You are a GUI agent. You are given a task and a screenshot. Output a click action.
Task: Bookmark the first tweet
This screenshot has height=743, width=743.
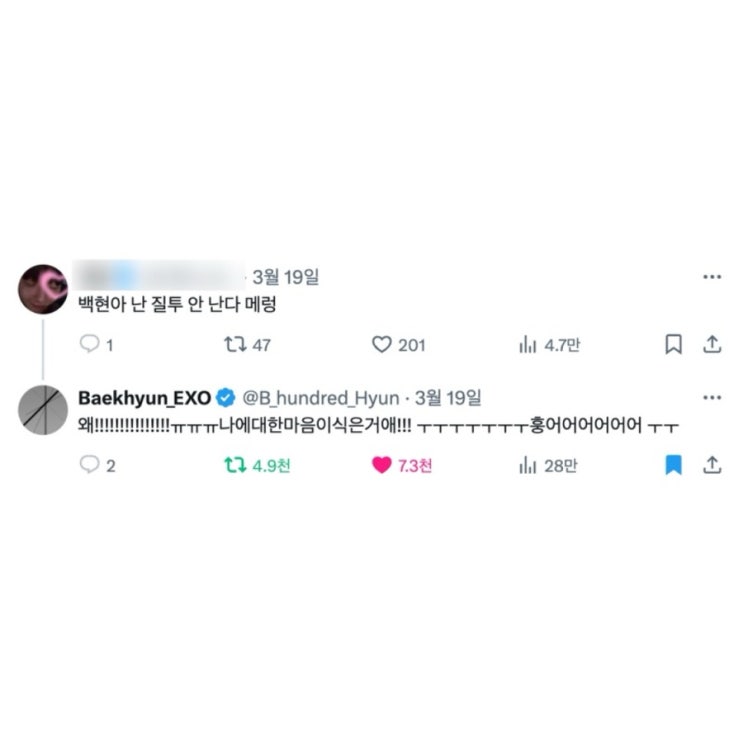673,344
